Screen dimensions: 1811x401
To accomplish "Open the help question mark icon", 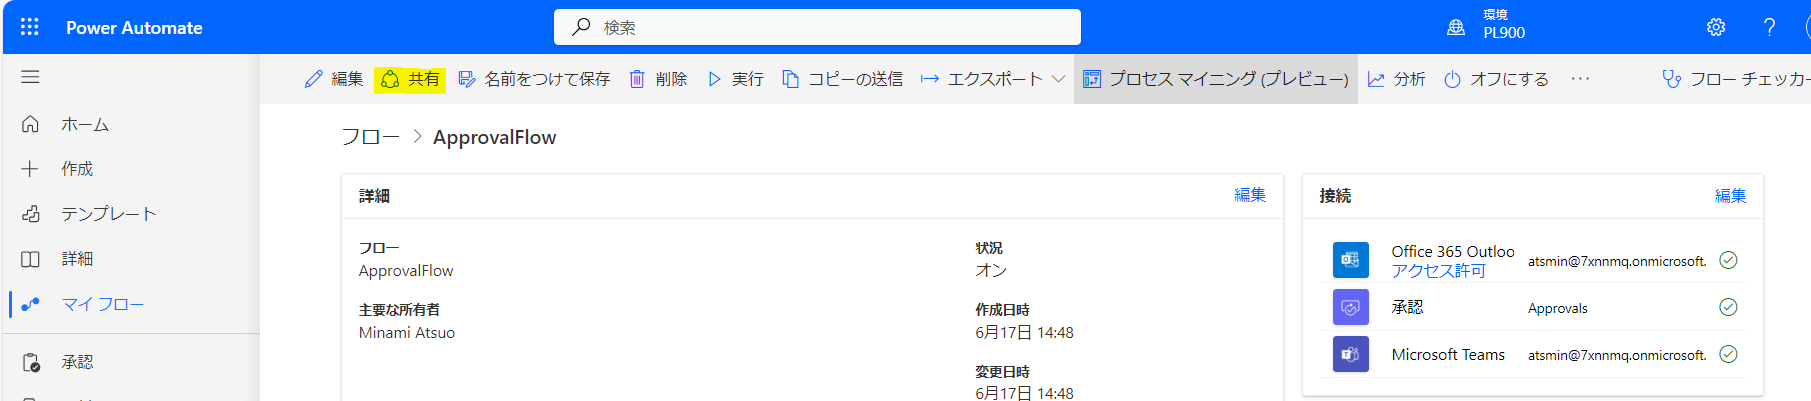I will click(x=1769, y=27).
